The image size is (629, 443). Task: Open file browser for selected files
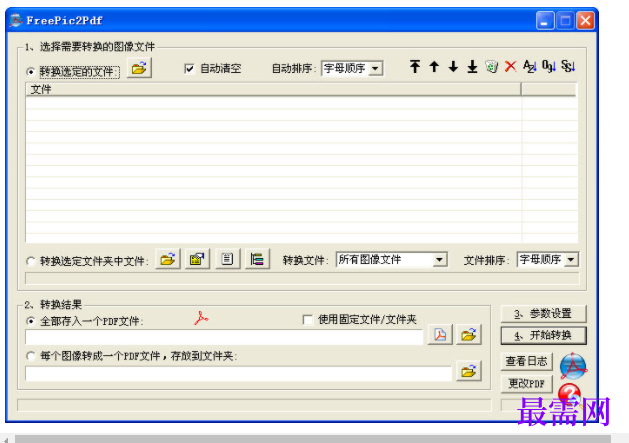(x=139, y=68)
